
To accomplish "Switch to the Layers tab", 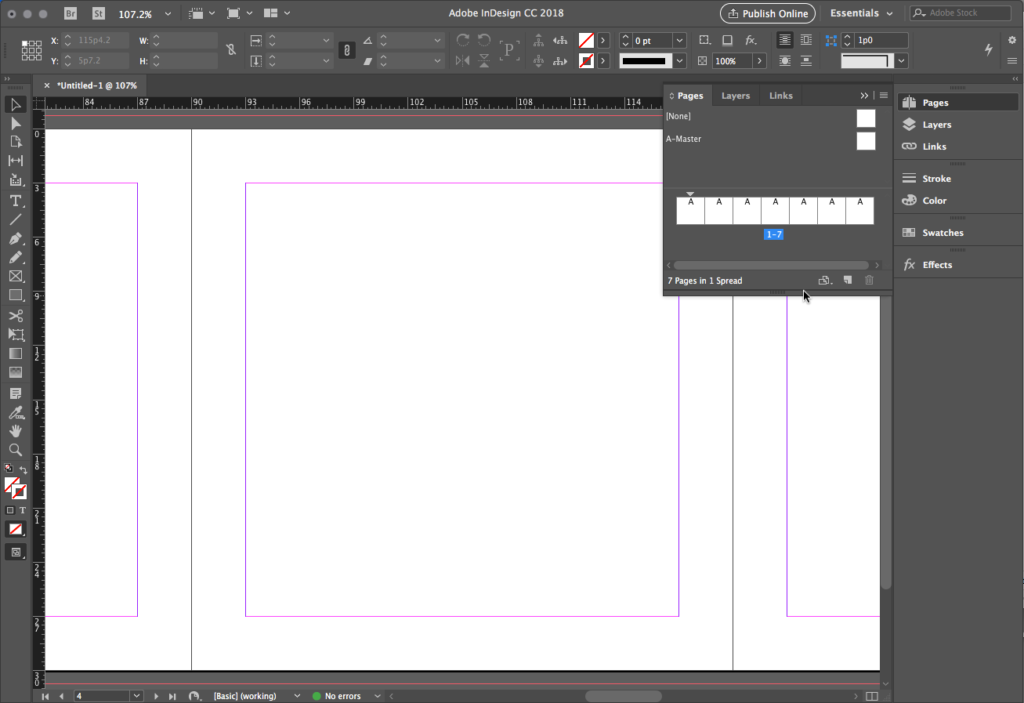I will pyautogui.click(x=735, y=96).
